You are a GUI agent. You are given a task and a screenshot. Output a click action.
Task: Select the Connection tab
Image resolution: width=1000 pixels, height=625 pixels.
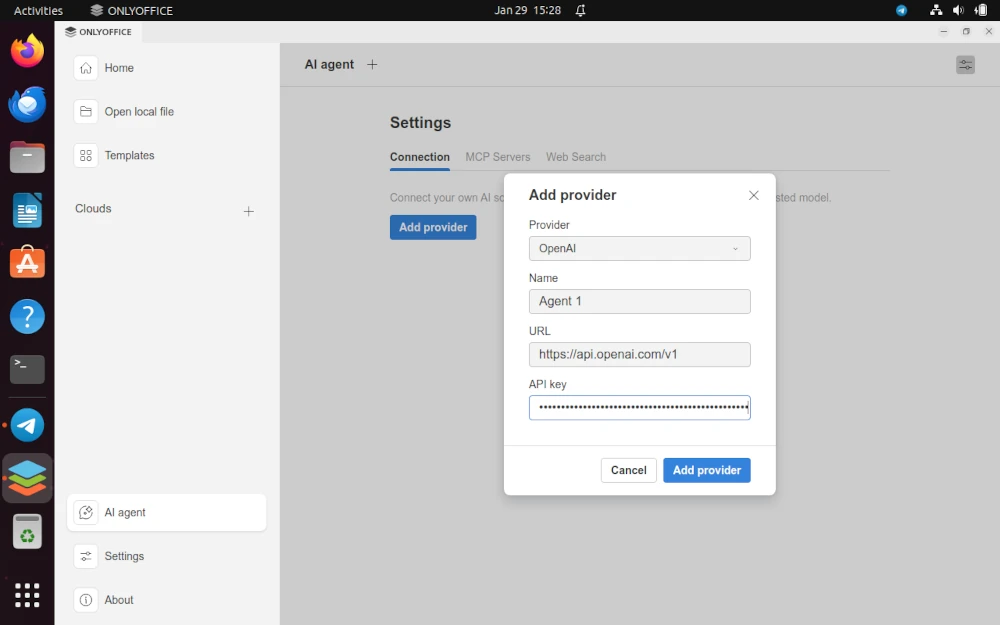[419, 157]
